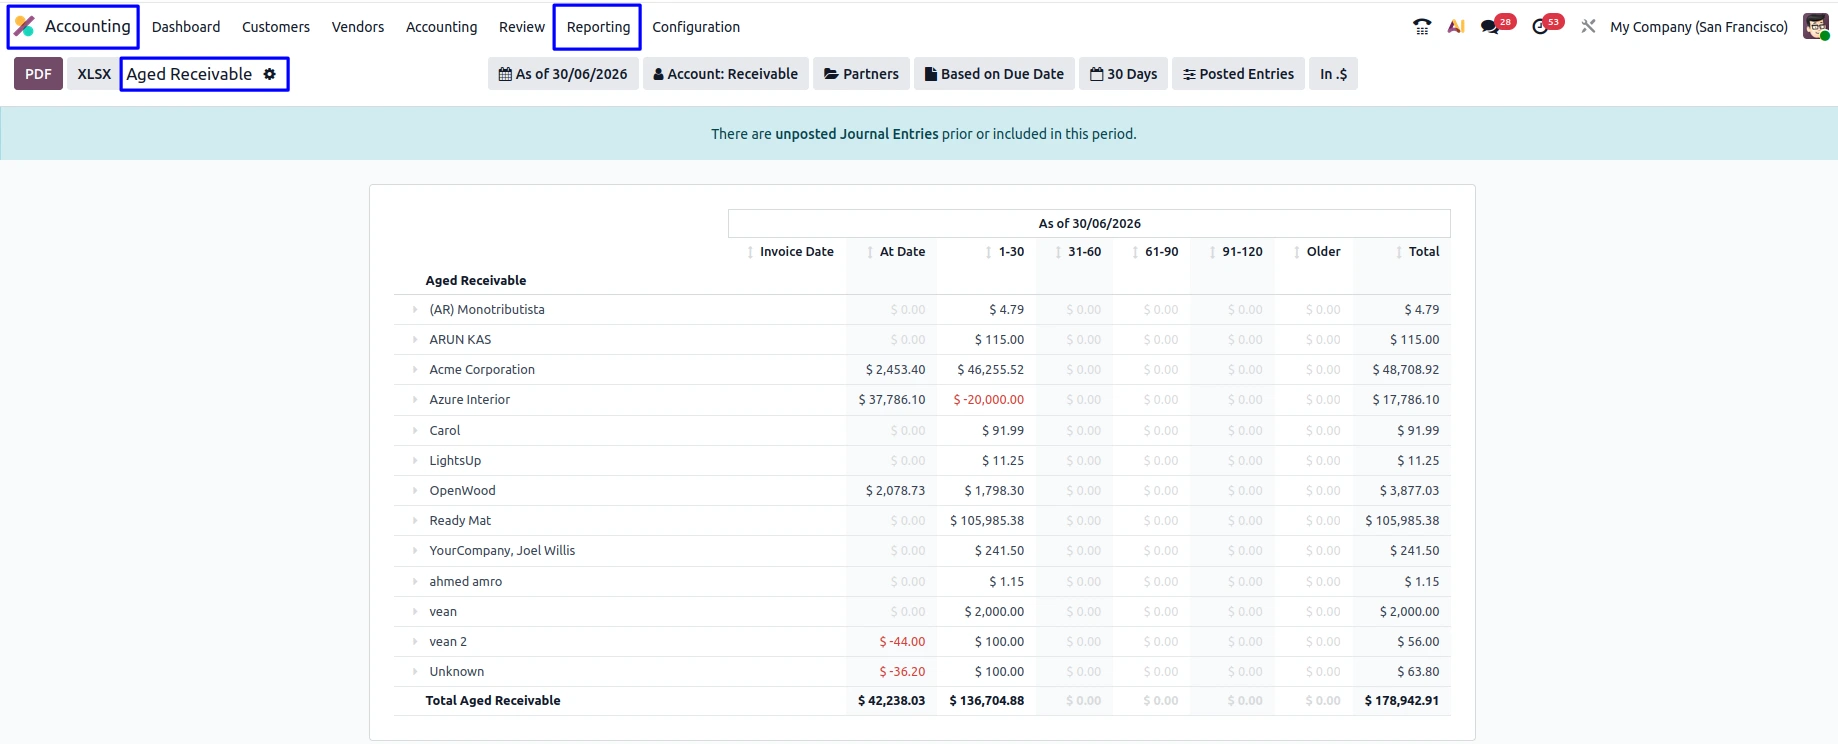Image resolution: width=1838 pixels, height=744 pixels.
Task: Expand the Carol partner row
Action: point(415,431)
